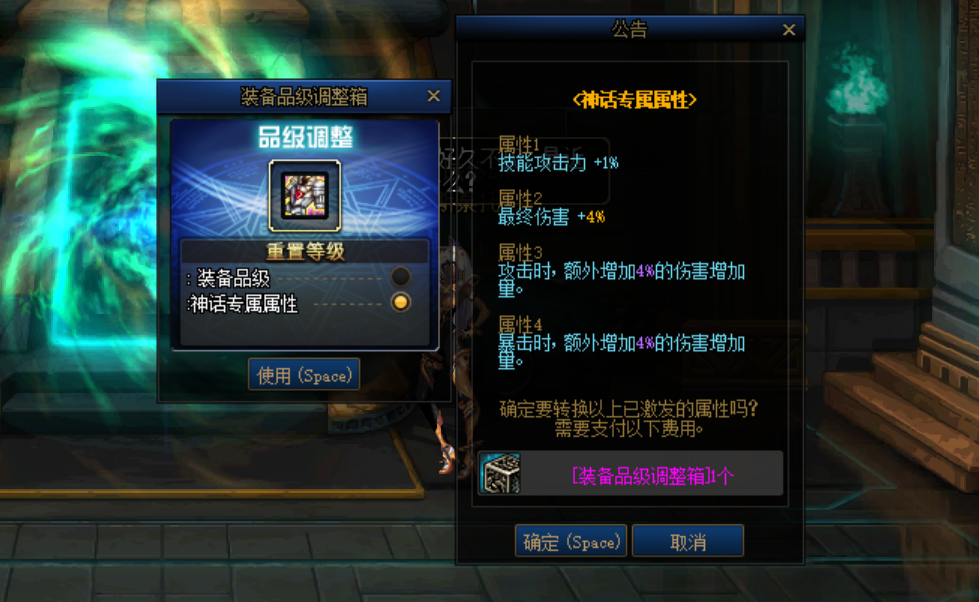
Task: Click the mythic equipment icon slot
Action: [x=305, y=195]
